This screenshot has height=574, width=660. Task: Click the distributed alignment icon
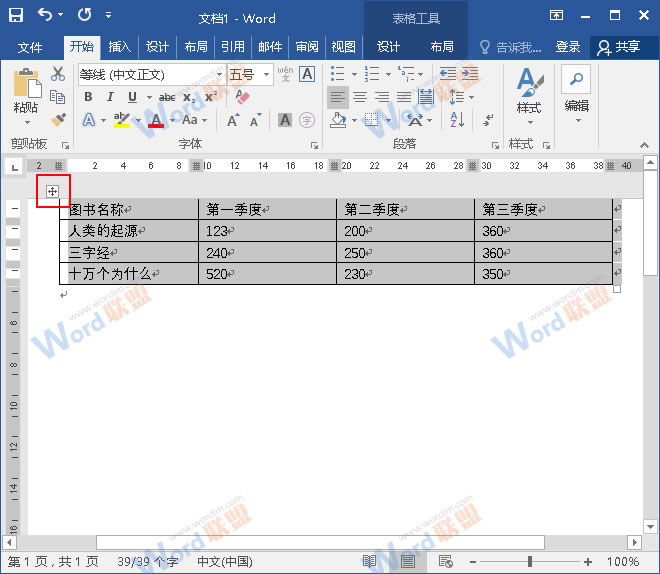coord(426,97)
